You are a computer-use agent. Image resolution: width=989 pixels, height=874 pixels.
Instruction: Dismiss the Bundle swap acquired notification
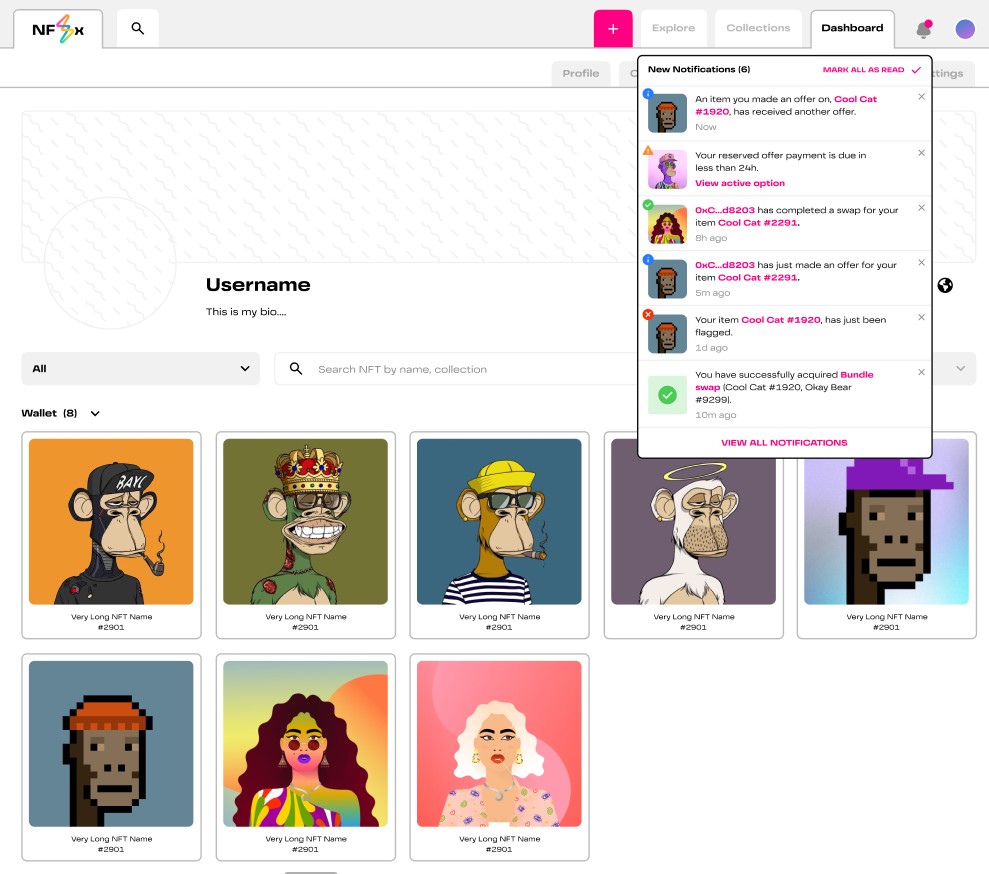921,372
